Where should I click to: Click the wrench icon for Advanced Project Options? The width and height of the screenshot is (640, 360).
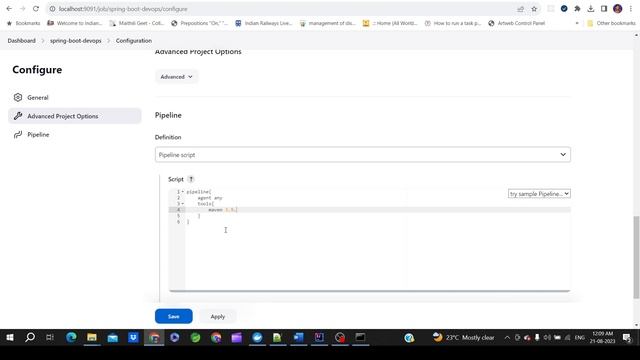pyautogui.click(x=18, y=116)
